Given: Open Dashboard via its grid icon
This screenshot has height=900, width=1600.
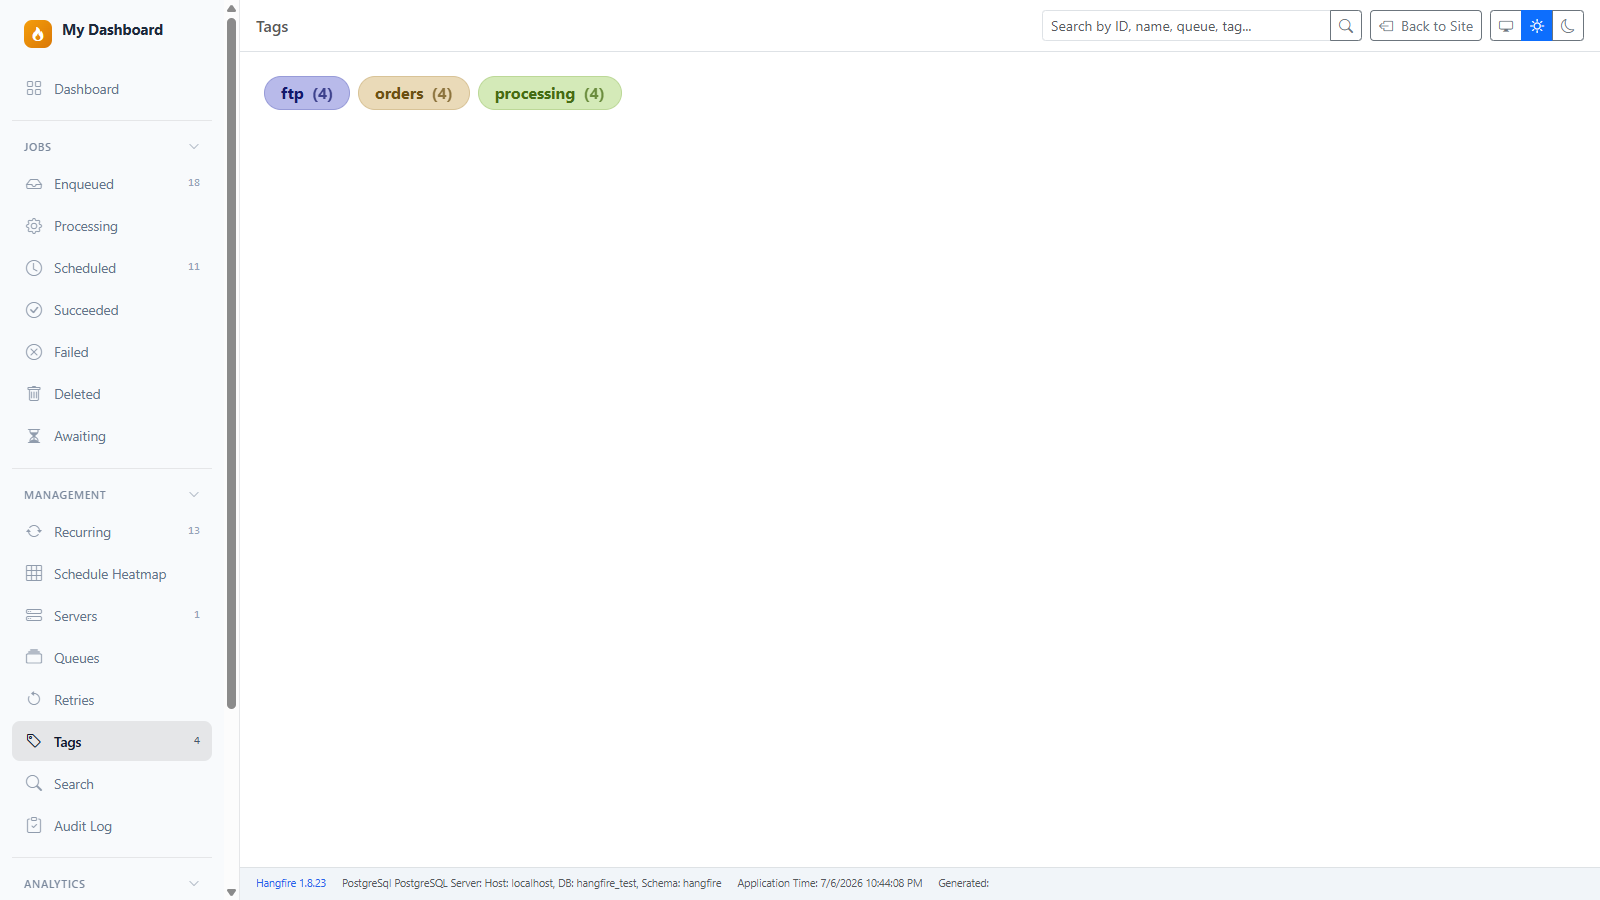Looking at the screenshot, I should [x=34, y=88].
